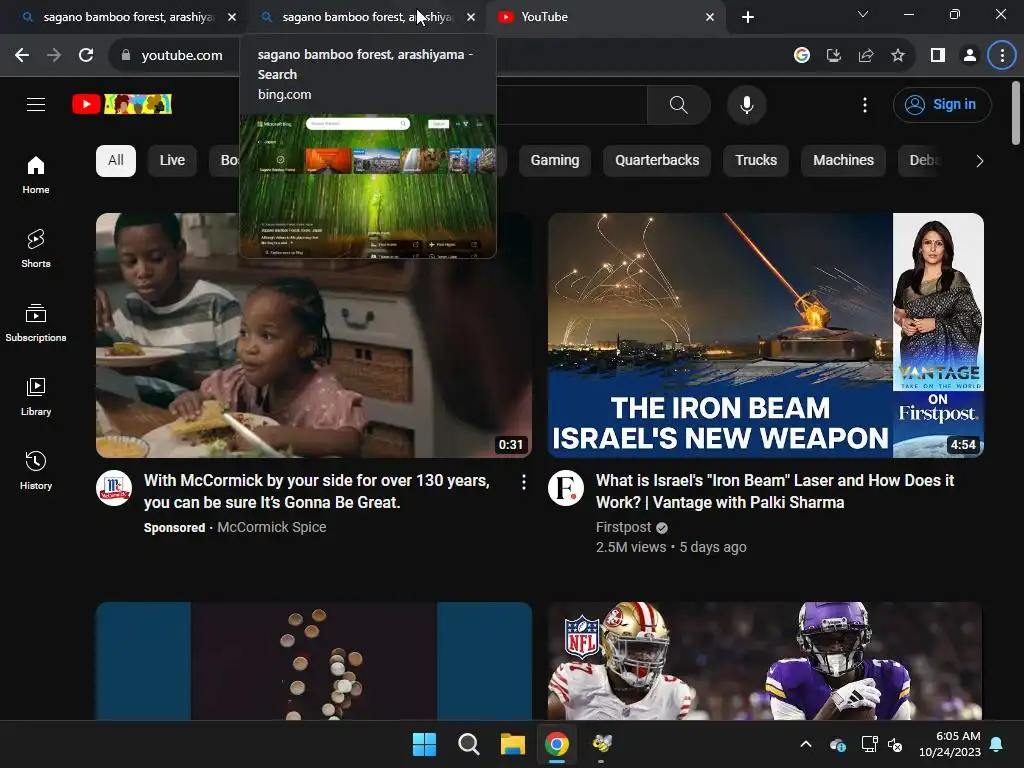Open the McCormick ad three-dot options
The width and height of the screenshot is (1024, 768).
coord(524,483)
